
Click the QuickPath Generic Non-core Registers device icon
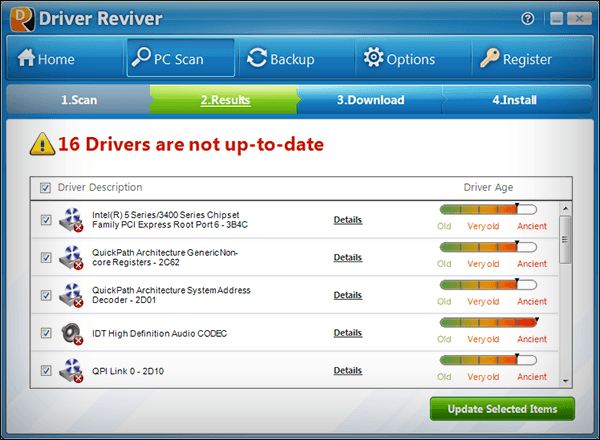click(x=72, y=258)
